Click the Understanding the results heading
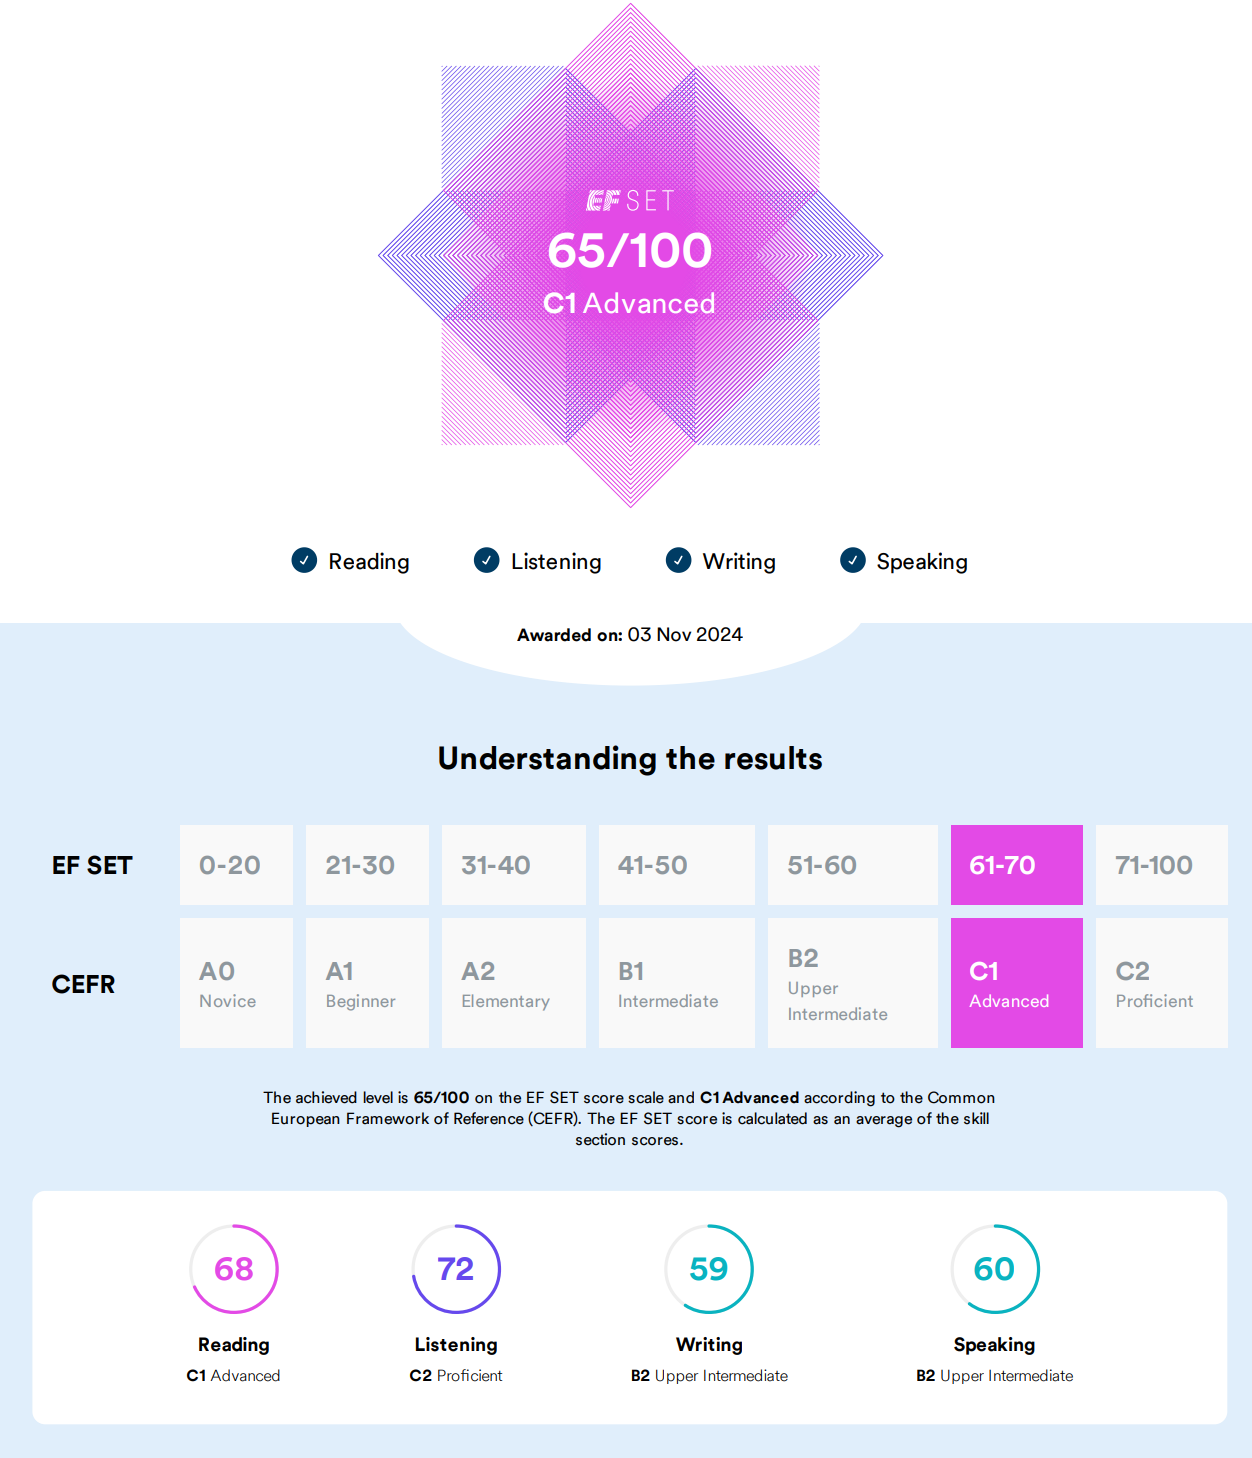 (x=630, y=759)
